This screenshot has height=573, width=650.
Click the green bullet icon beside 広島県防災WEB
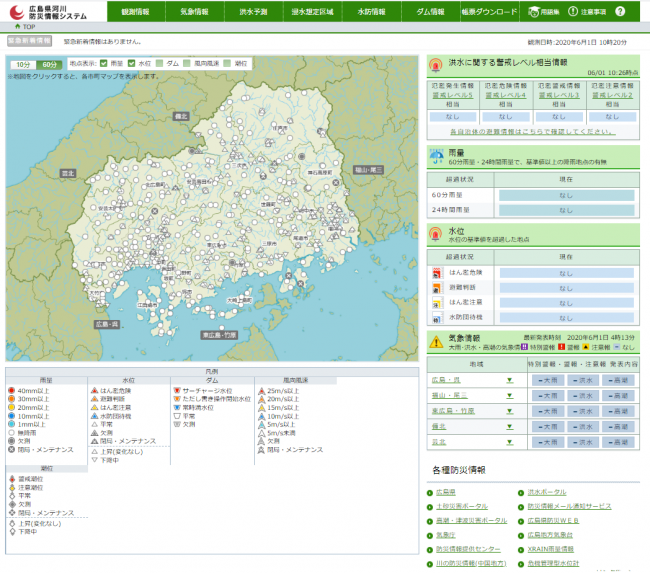coord(521,521)
